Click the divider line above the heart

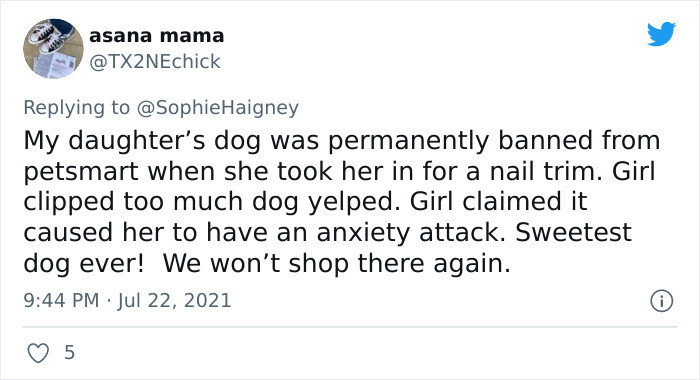(350, 327)
